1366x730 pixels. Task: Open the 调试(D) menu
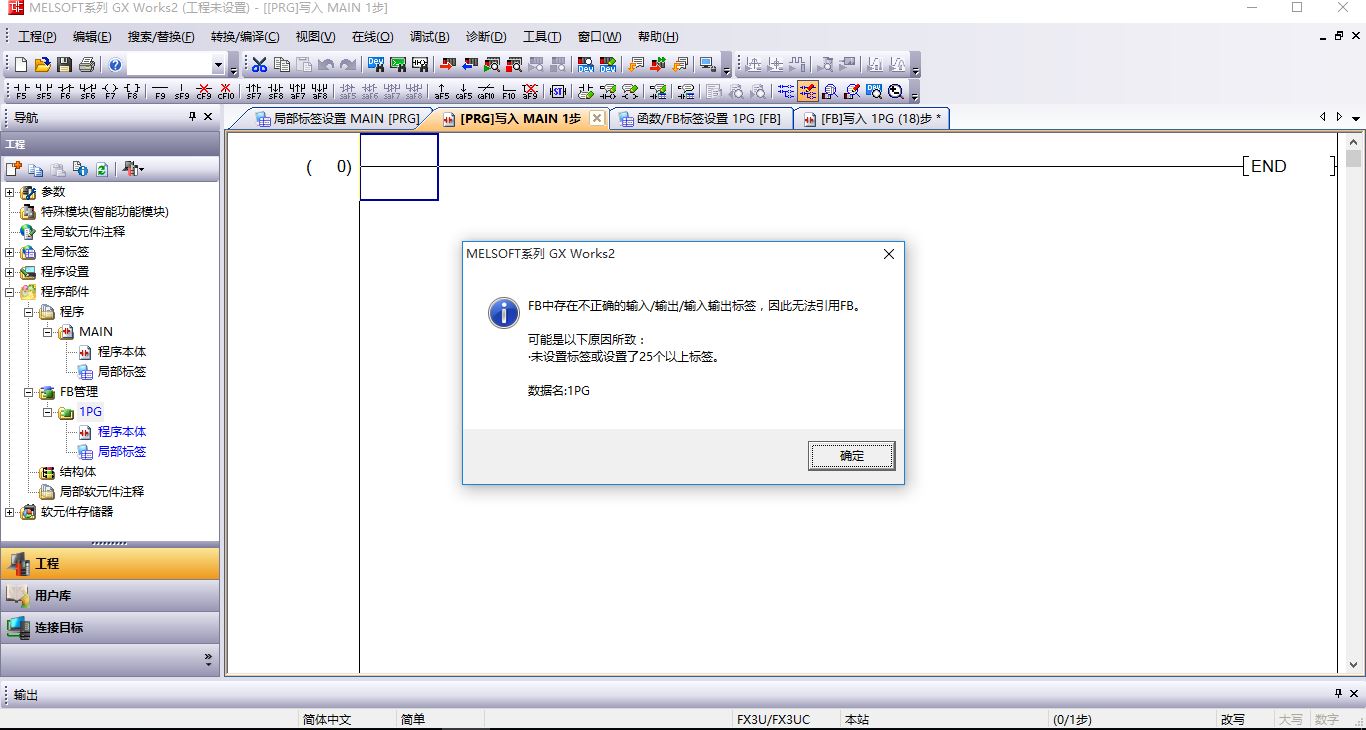click(x=429, y=37)
